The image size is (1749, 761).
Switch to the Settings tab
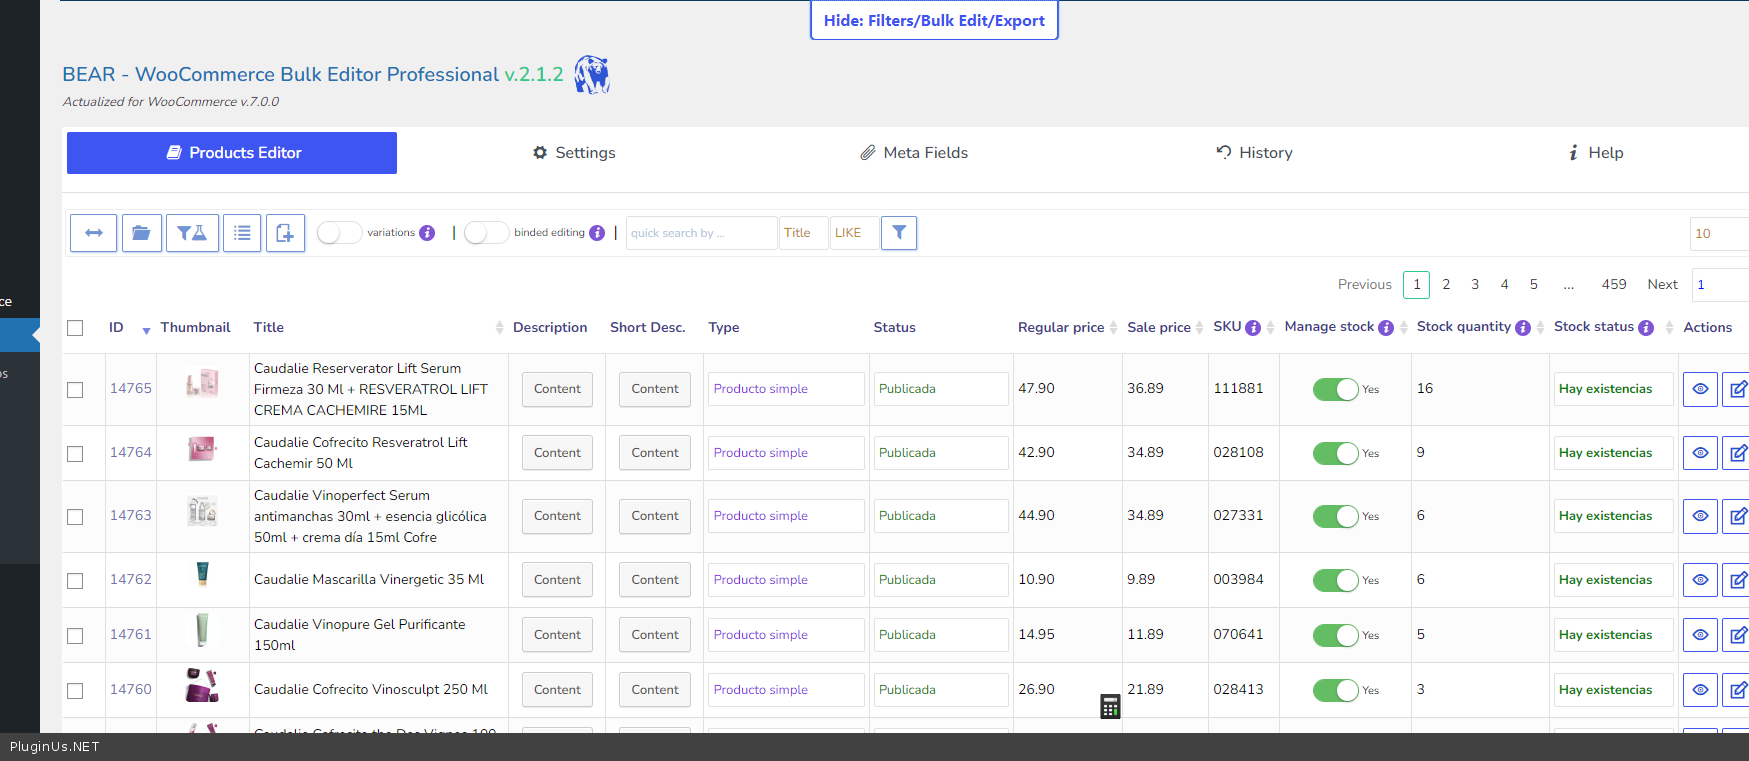(x=574, y=153)
